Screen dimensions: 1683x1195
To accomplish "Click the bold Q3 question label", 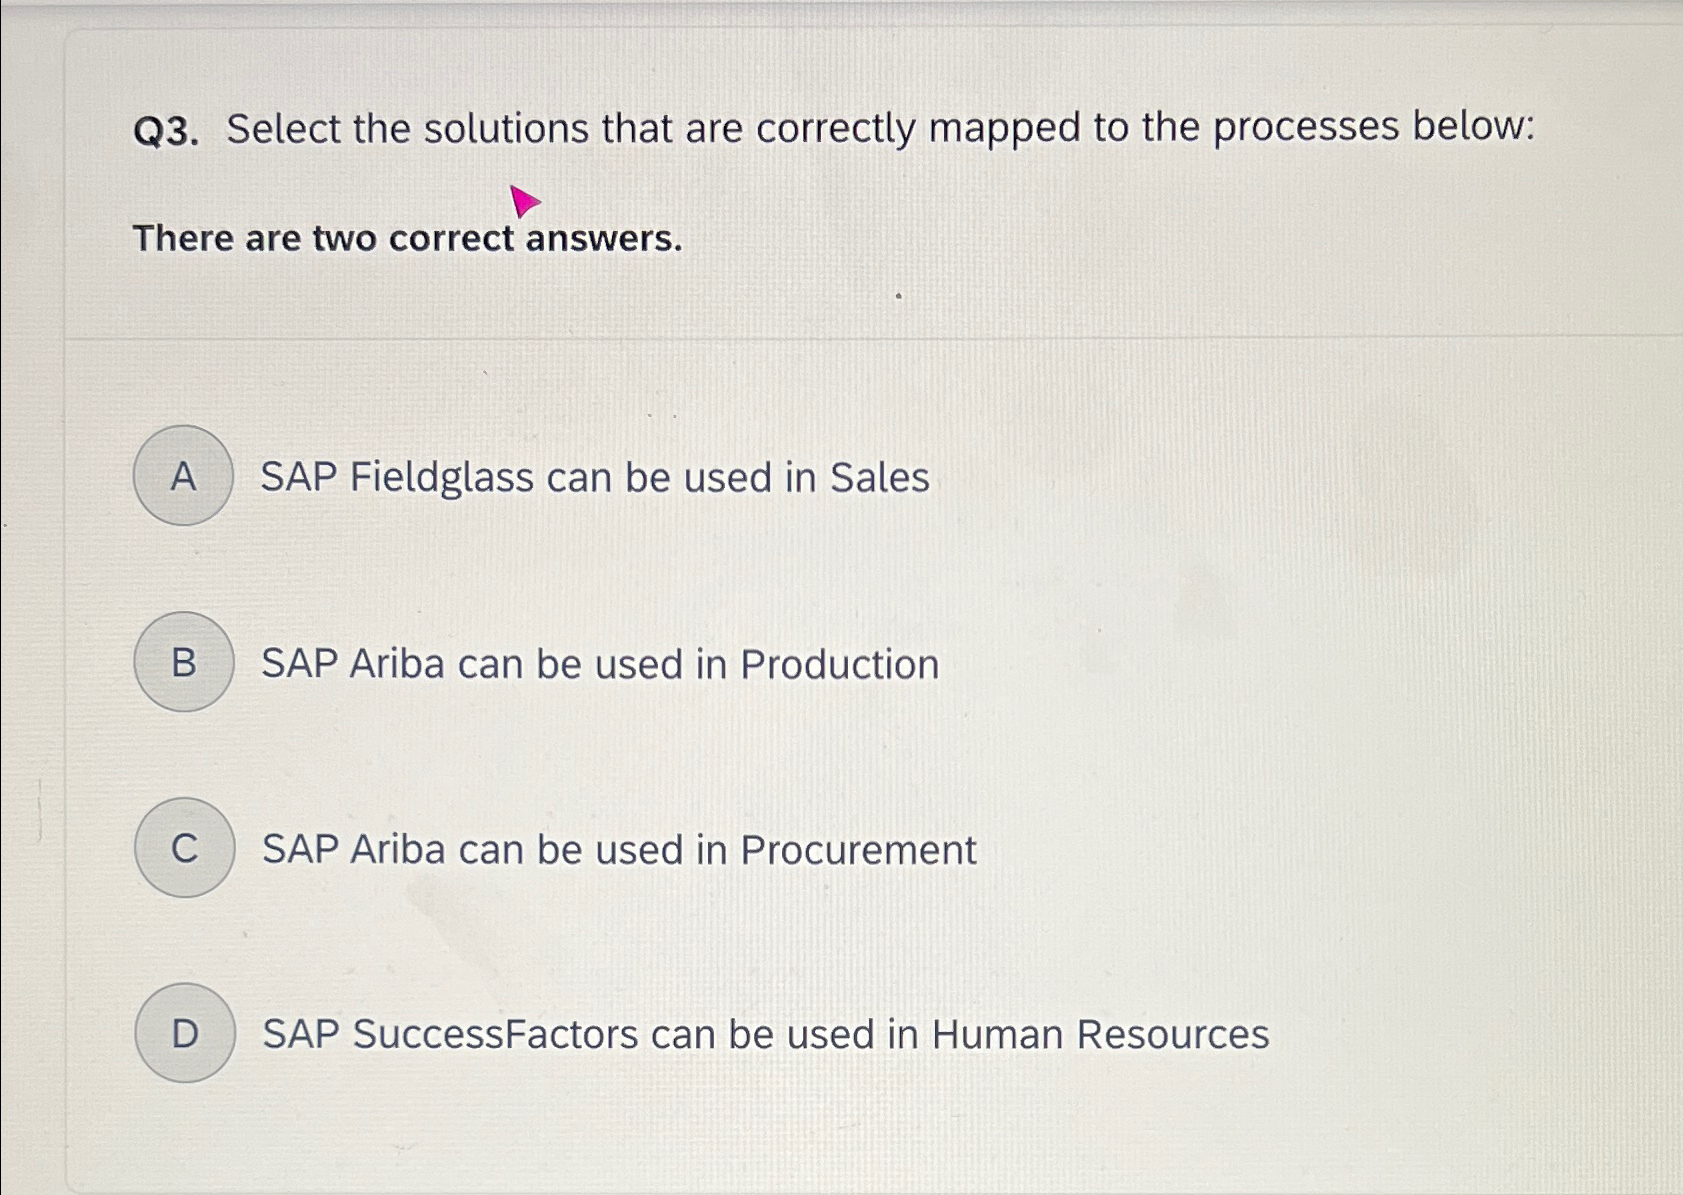I will (166, 131).
